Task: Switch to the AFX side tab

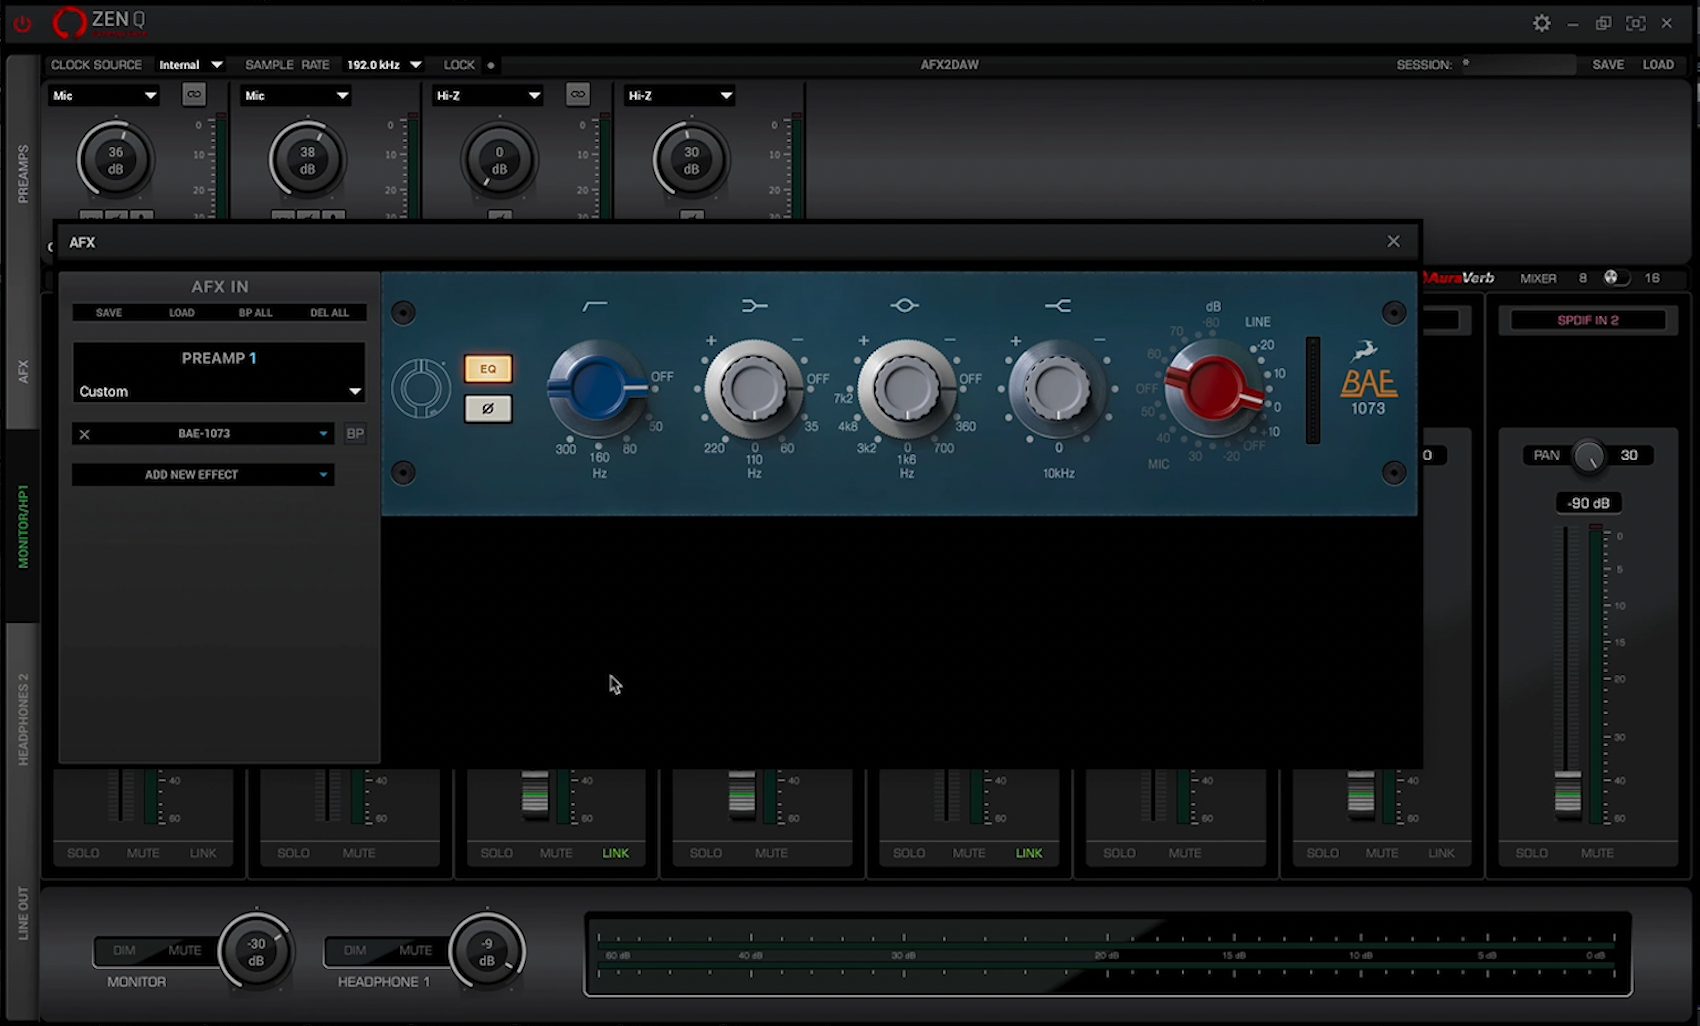Action: pyautogui.click(x=23, y=371)
